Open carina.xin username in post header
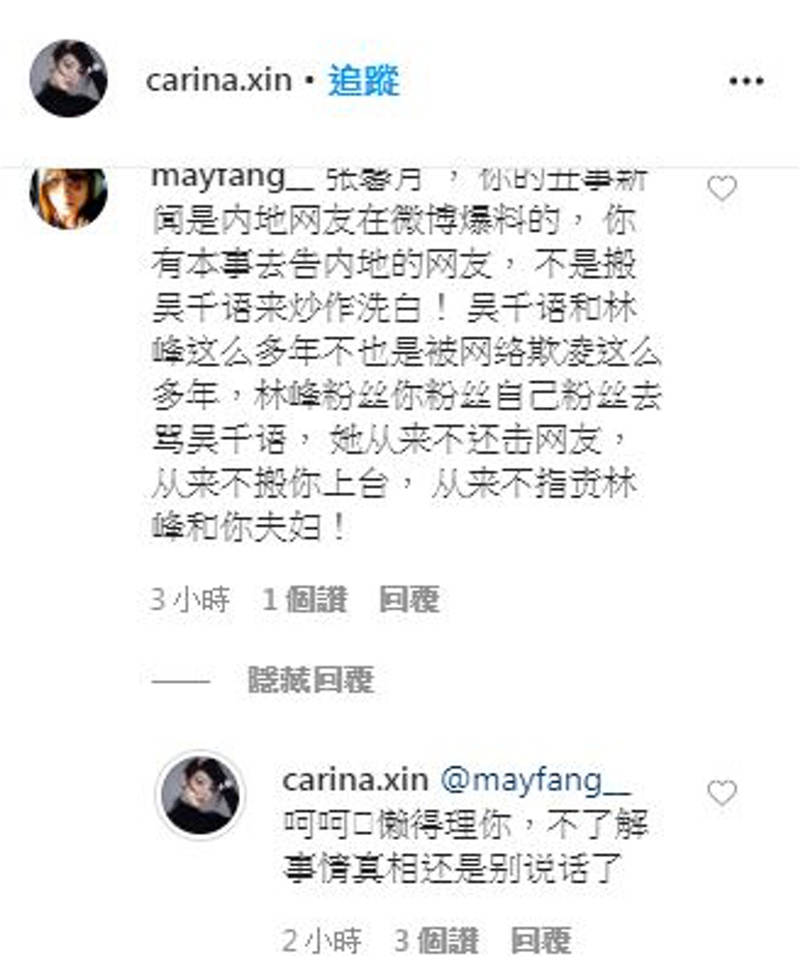The height and width of the screenshot is (973, 800). [218, 81]
